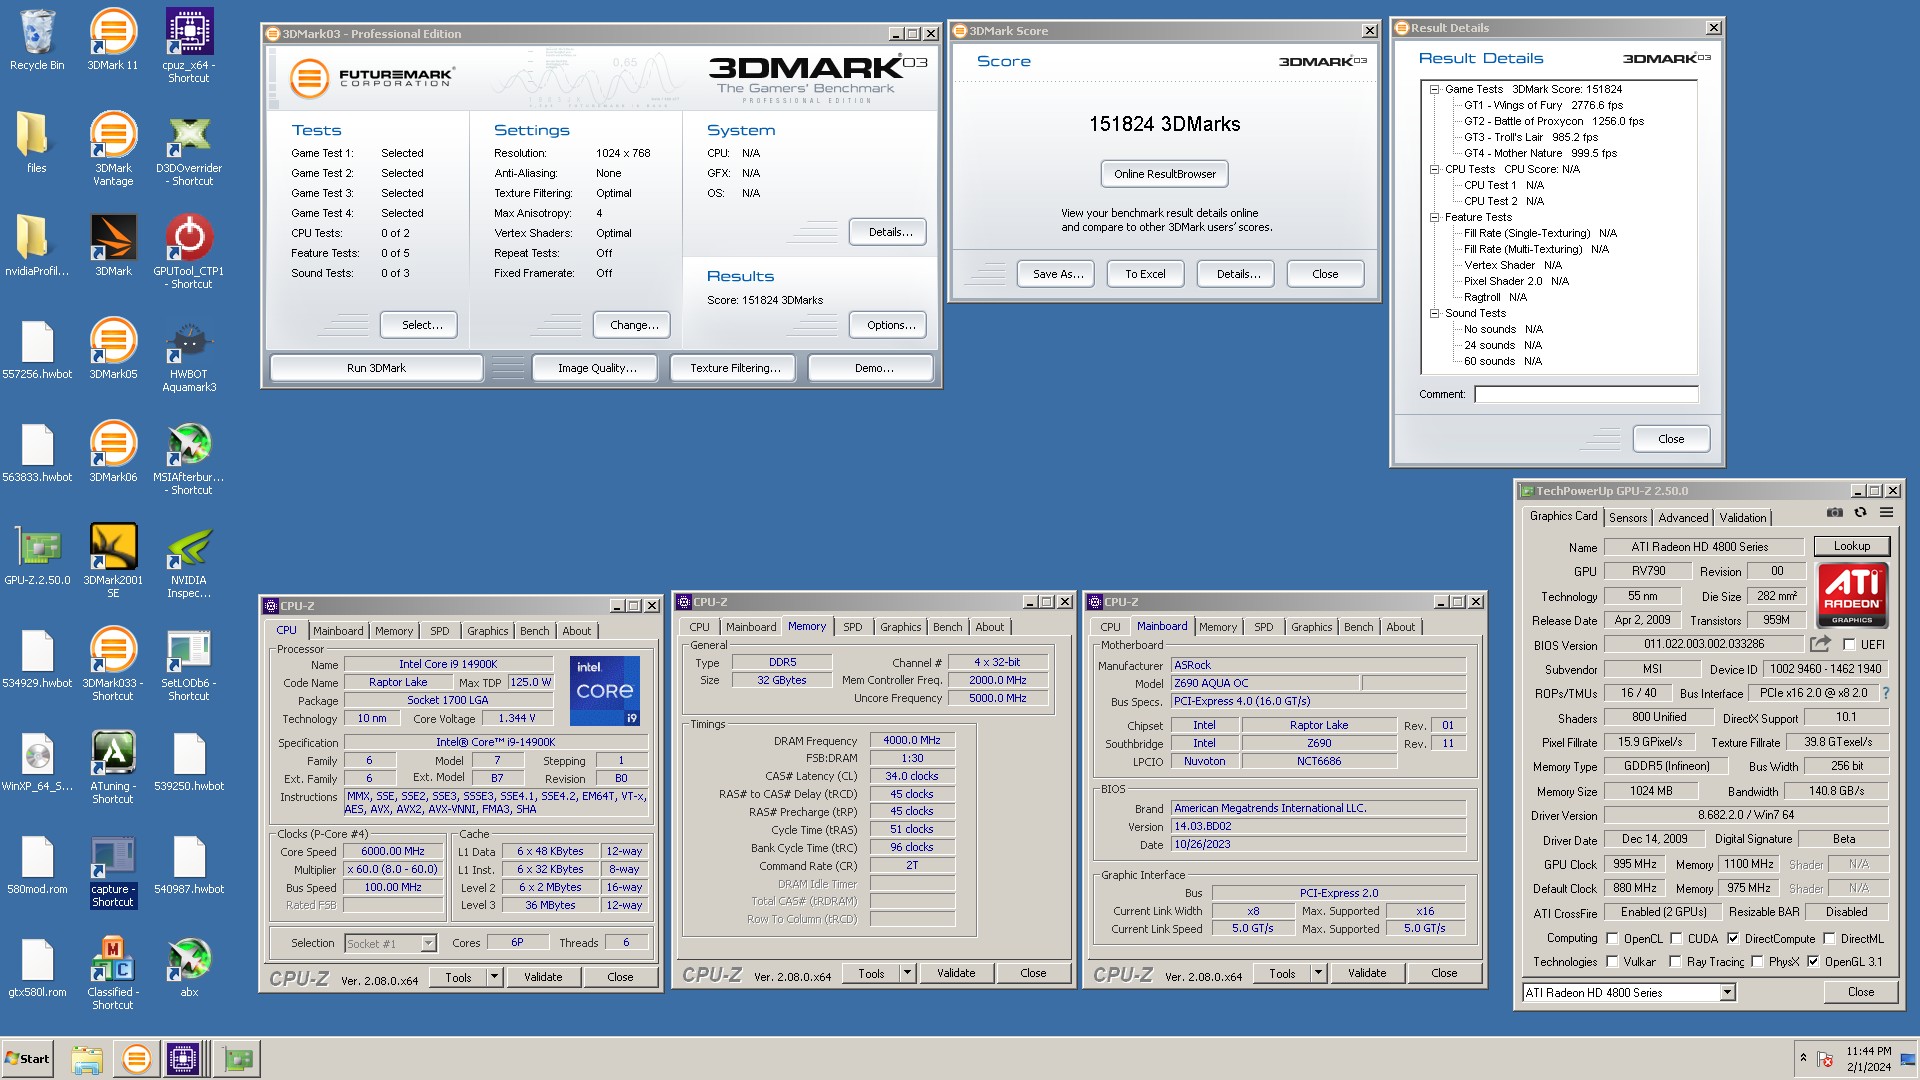Collapse the Sound Tests tree node
Image resolution: width=1920 pixels, height=1080 pixels.
pos(1434,313)
